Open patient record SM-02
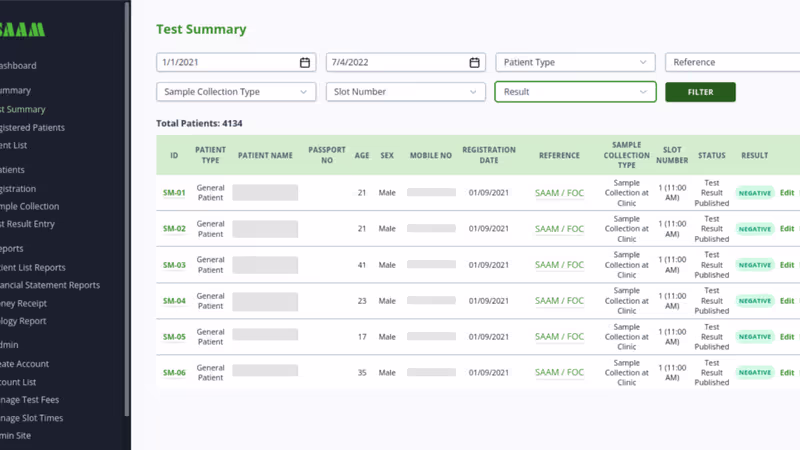Viewport: 800px width, 450px height. 174,229
